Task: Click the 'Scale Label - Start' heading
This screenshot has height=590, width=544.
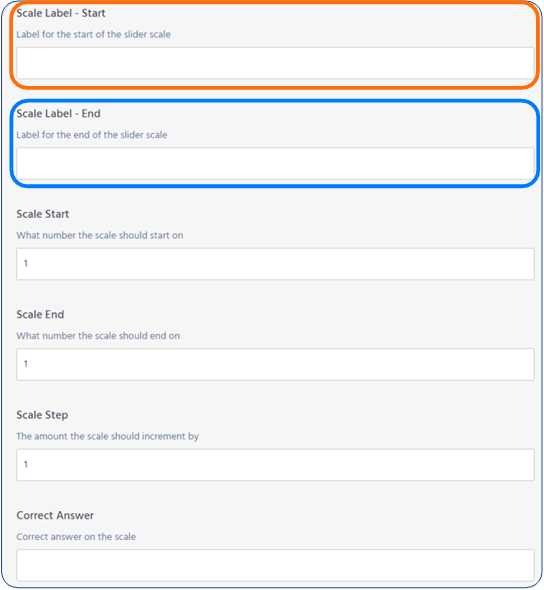Action: pyautogui.click(x=61, y=13)
